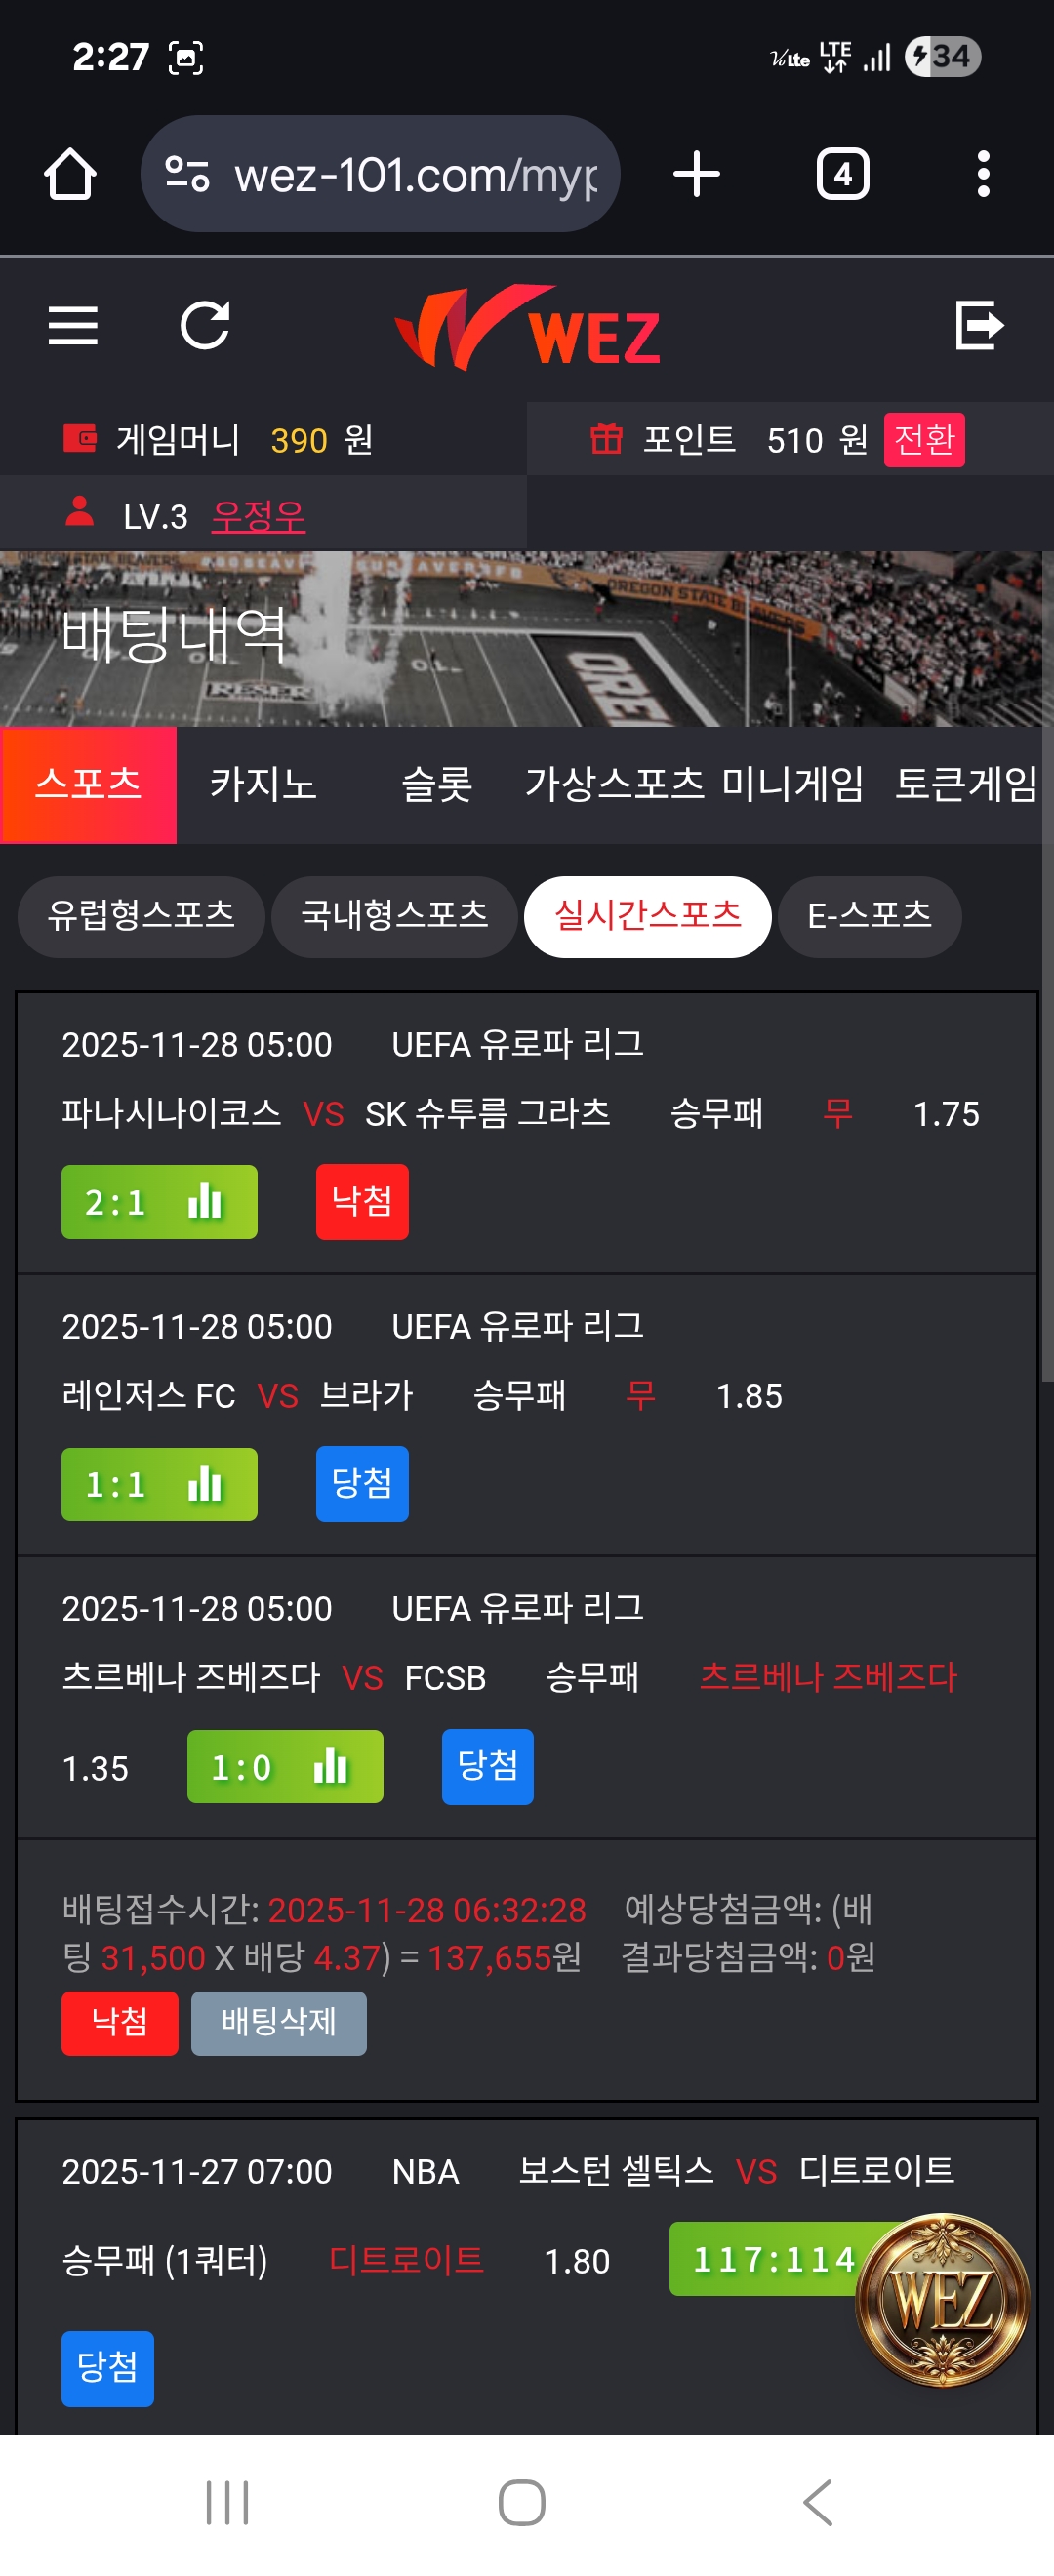Select the 국내형스포츠 filter pill
The image size is (1054, 2576).
click(394, 916)
